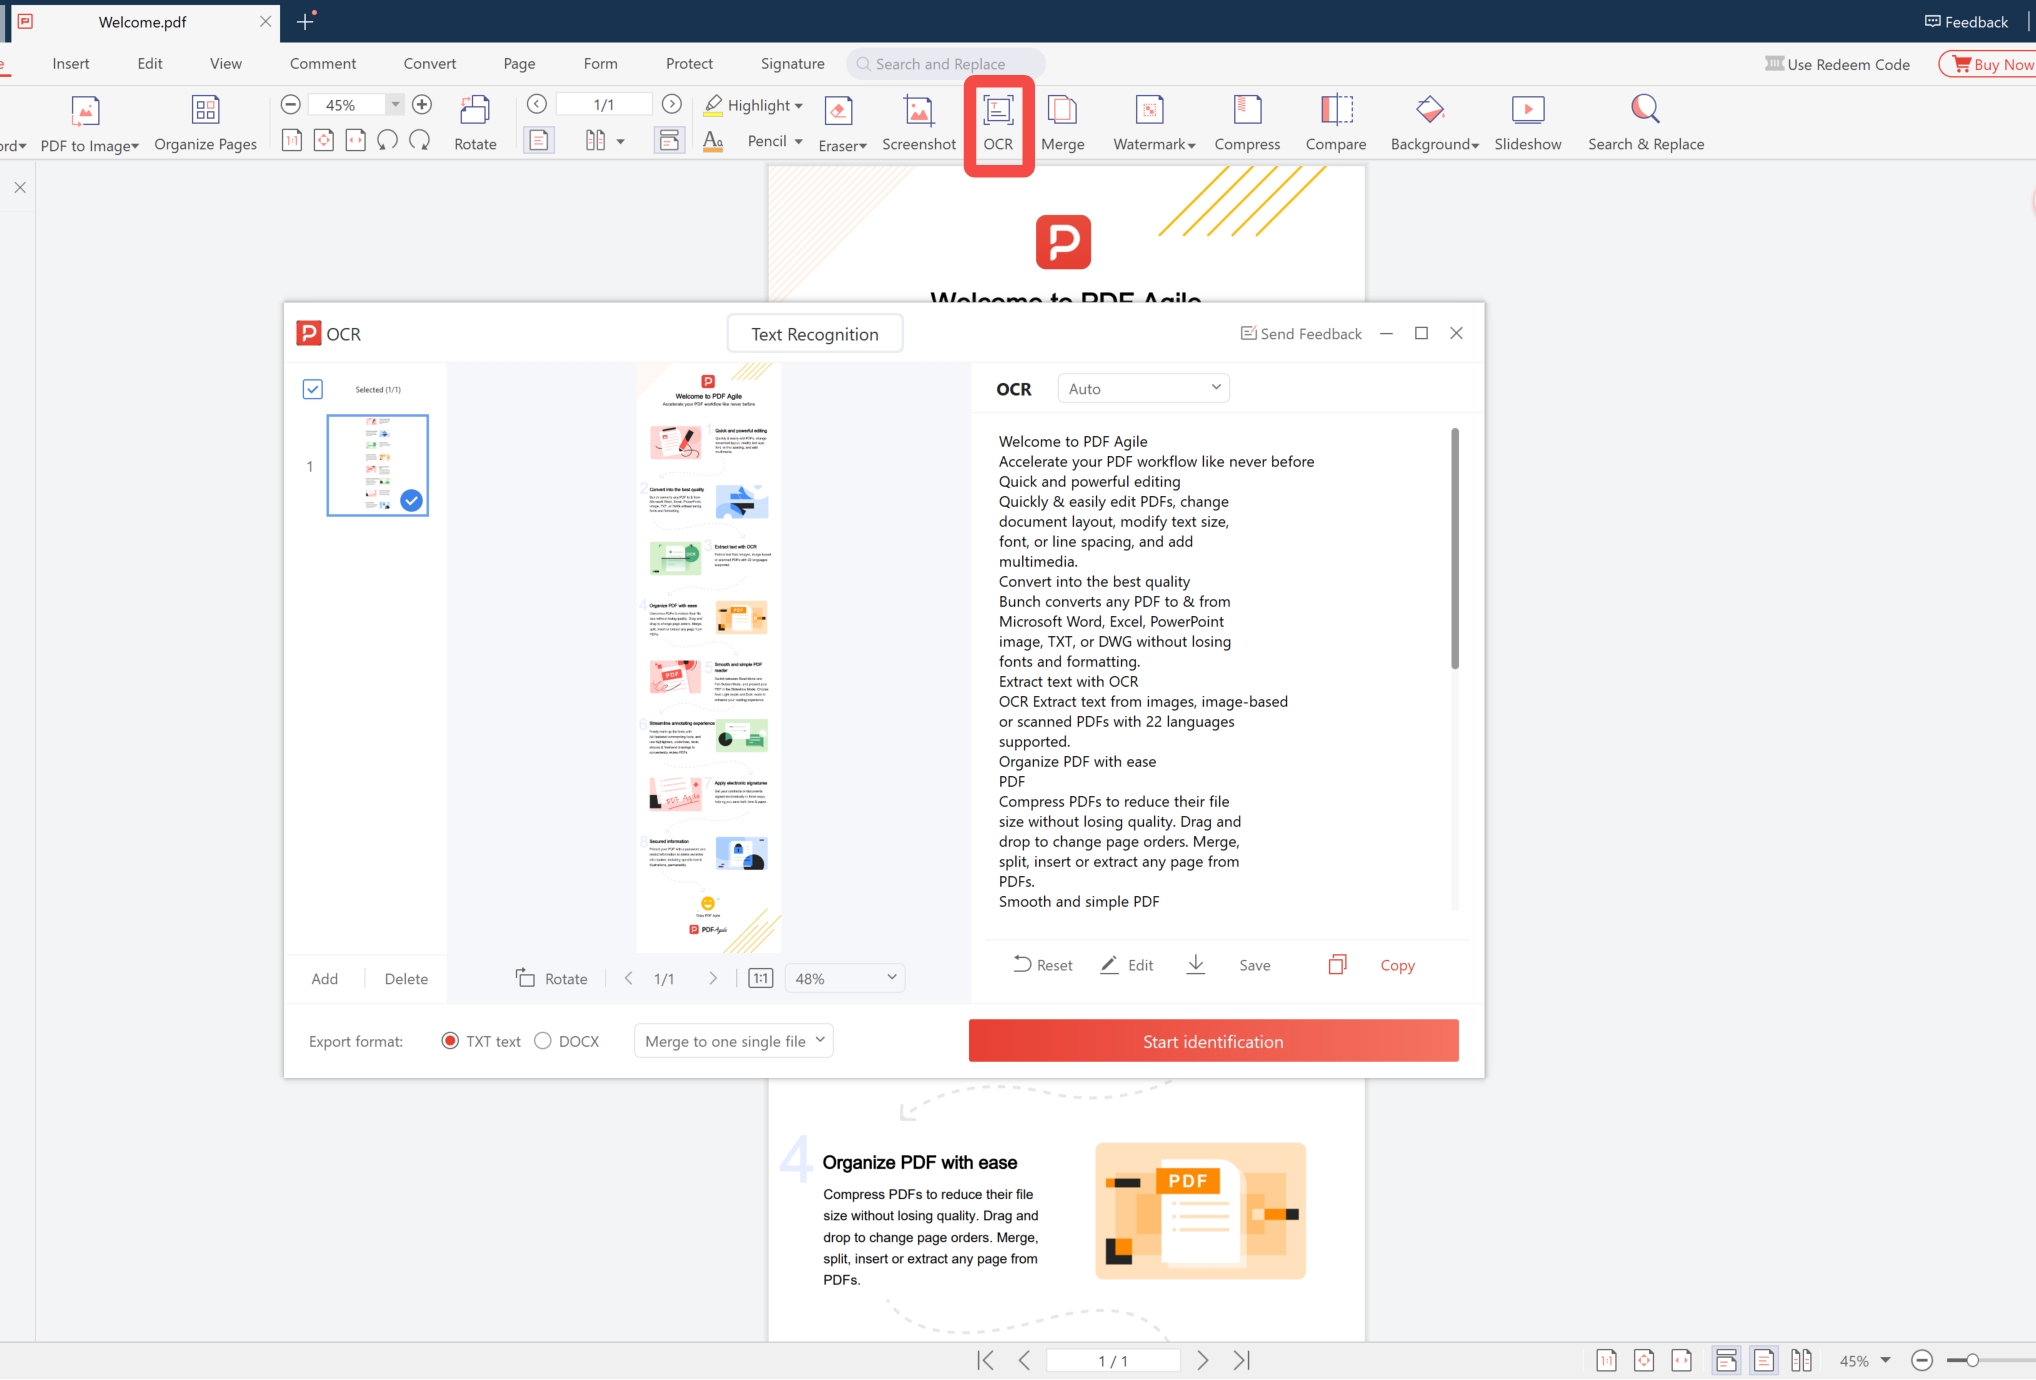Jump to last page in bottom bar

(x=1242, y=1360)
